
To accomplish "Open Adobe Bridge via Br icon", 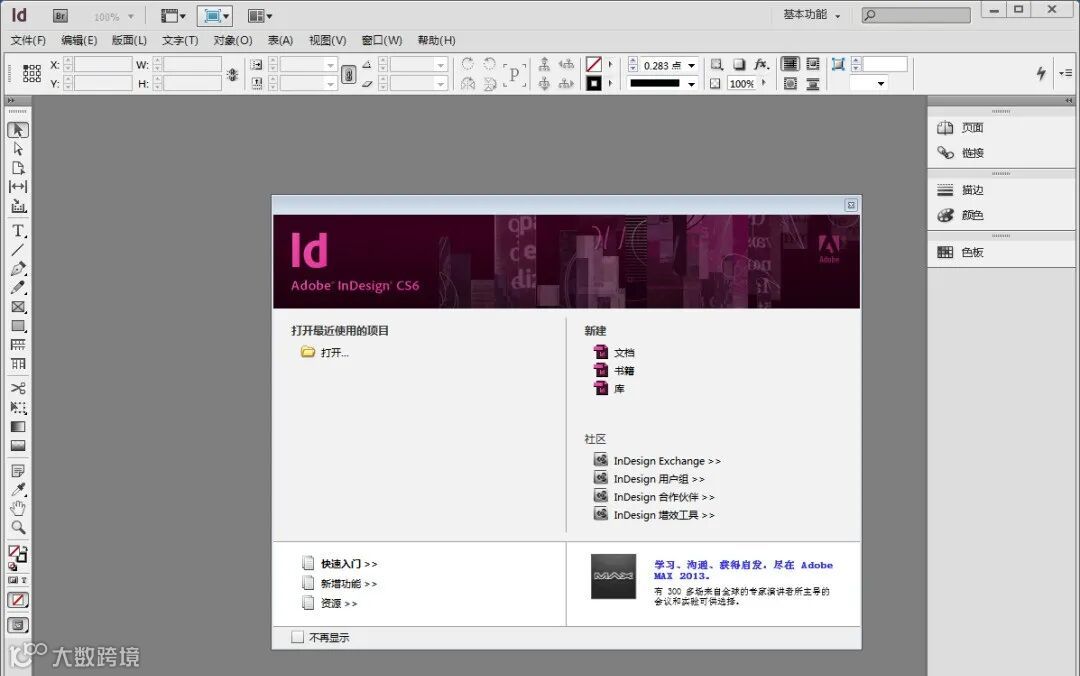I will click(60, 16).
